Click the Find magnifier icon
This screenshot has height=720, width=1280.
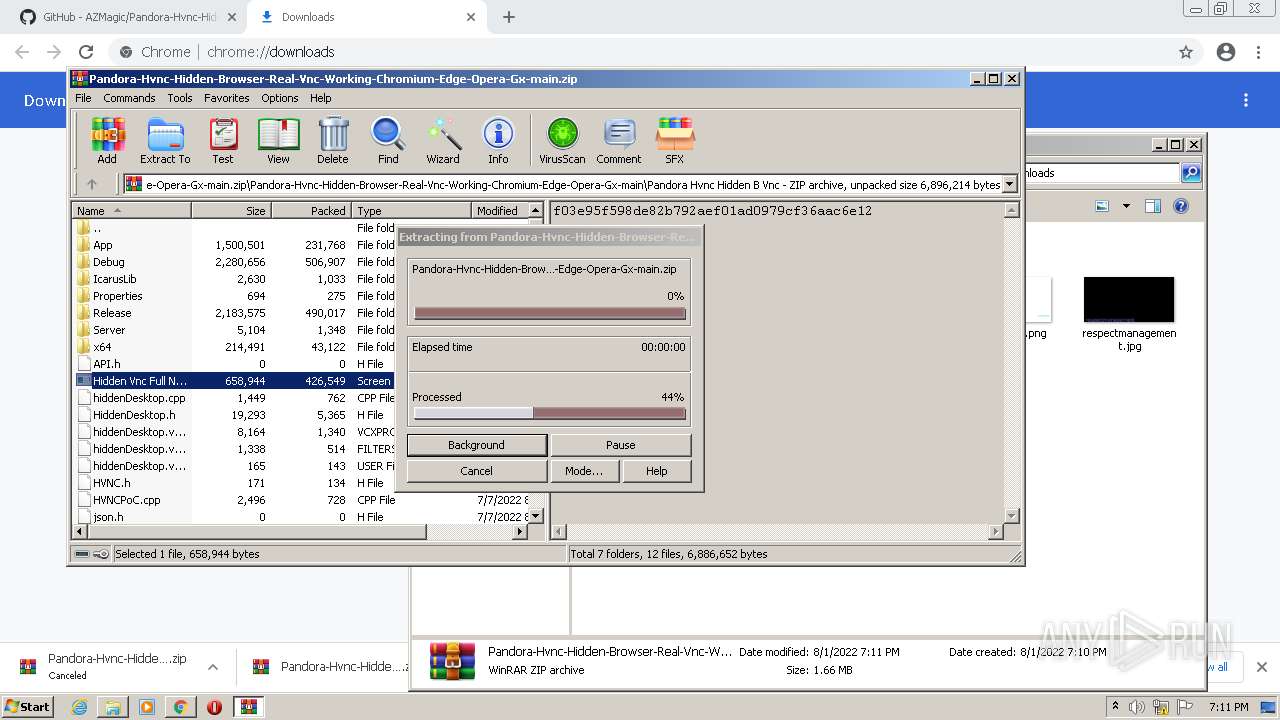pyautogui.click(x=388, y=140)
